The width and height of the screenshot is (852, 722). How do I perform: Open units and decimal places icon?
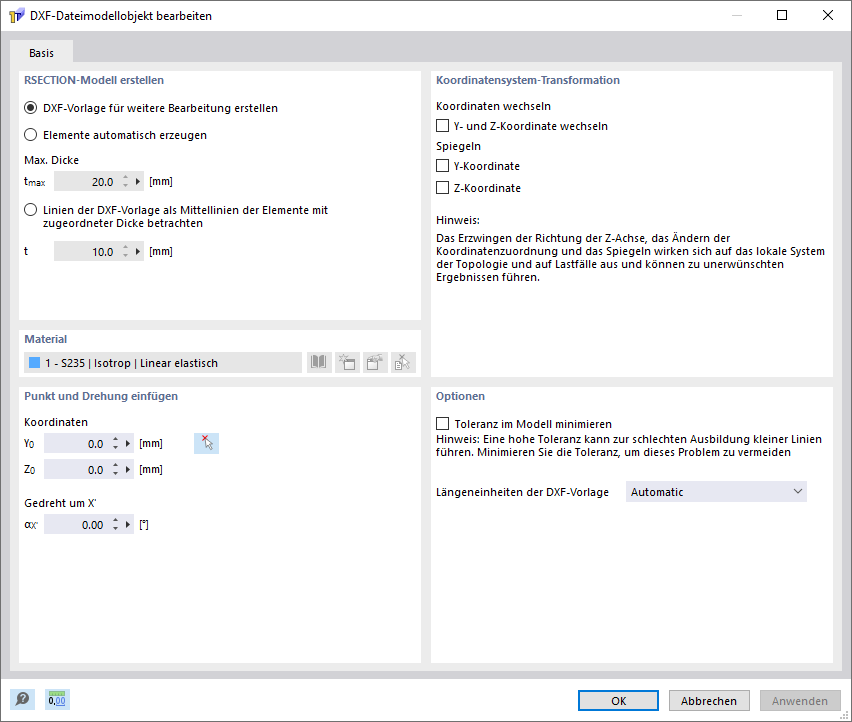57,699
